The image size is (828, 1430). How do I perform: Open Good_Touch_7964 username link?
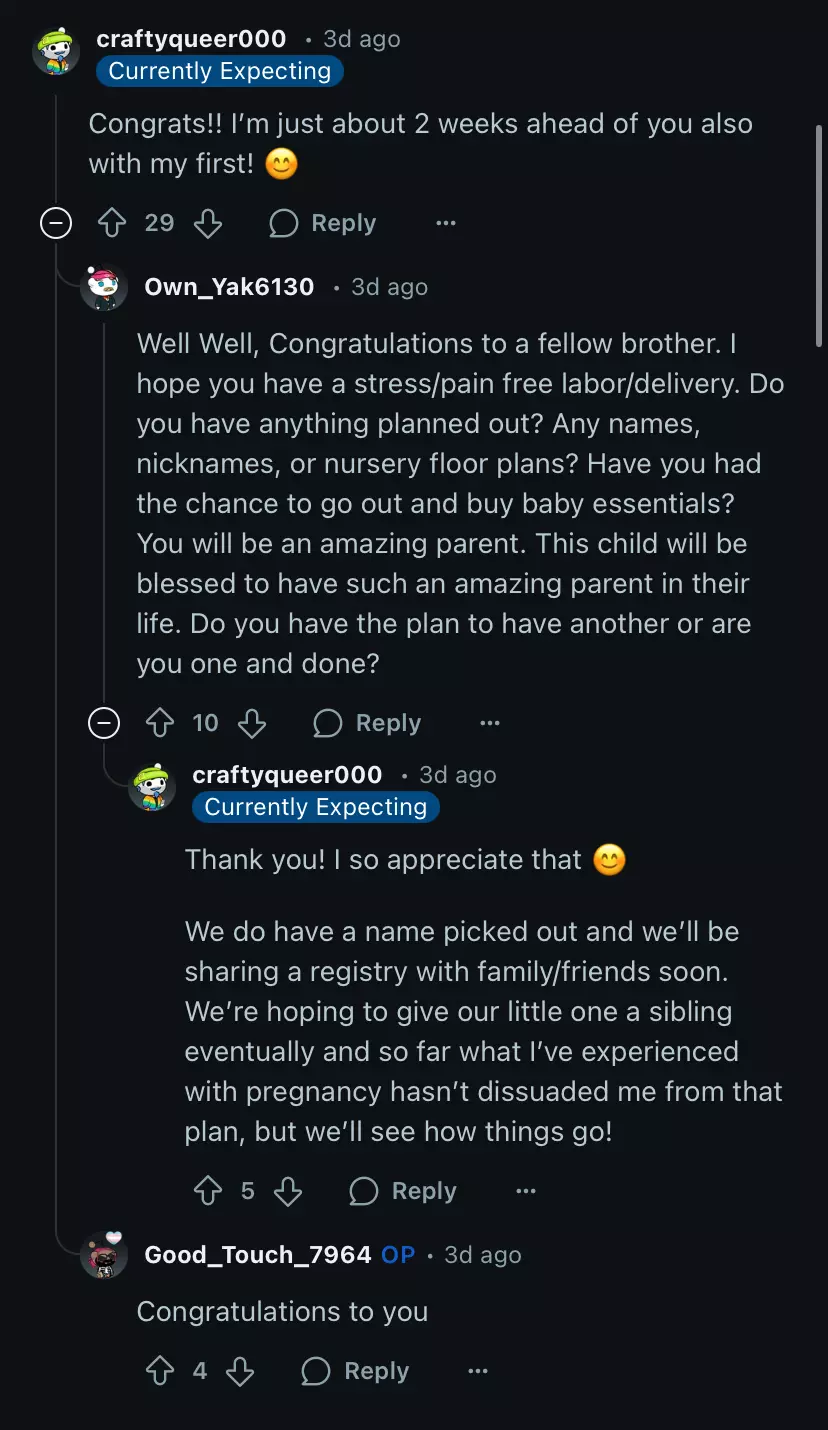coord(258,1255)
